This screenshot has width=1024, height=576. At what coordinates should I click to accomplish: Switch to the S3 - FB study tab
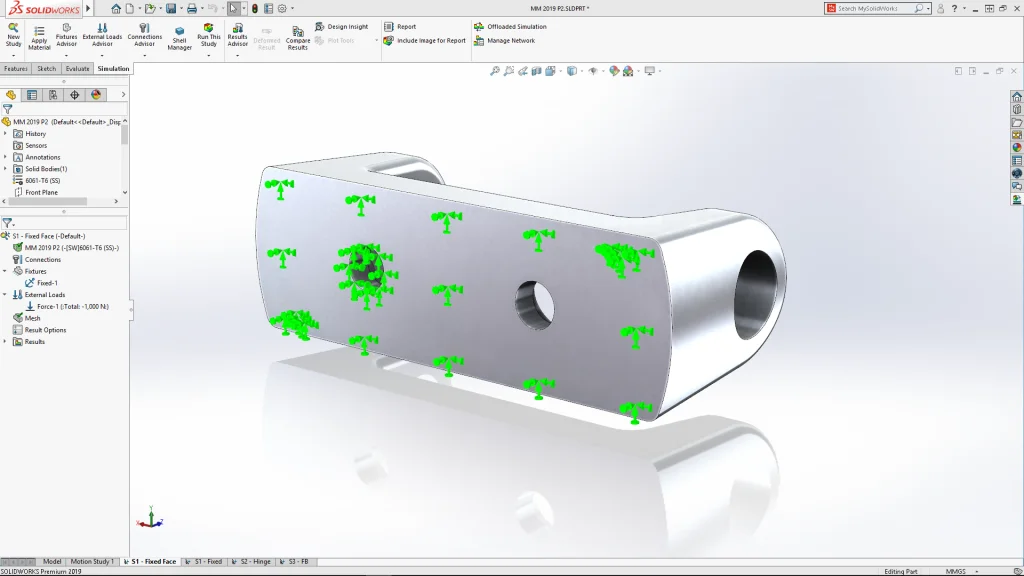pos(293,562)
